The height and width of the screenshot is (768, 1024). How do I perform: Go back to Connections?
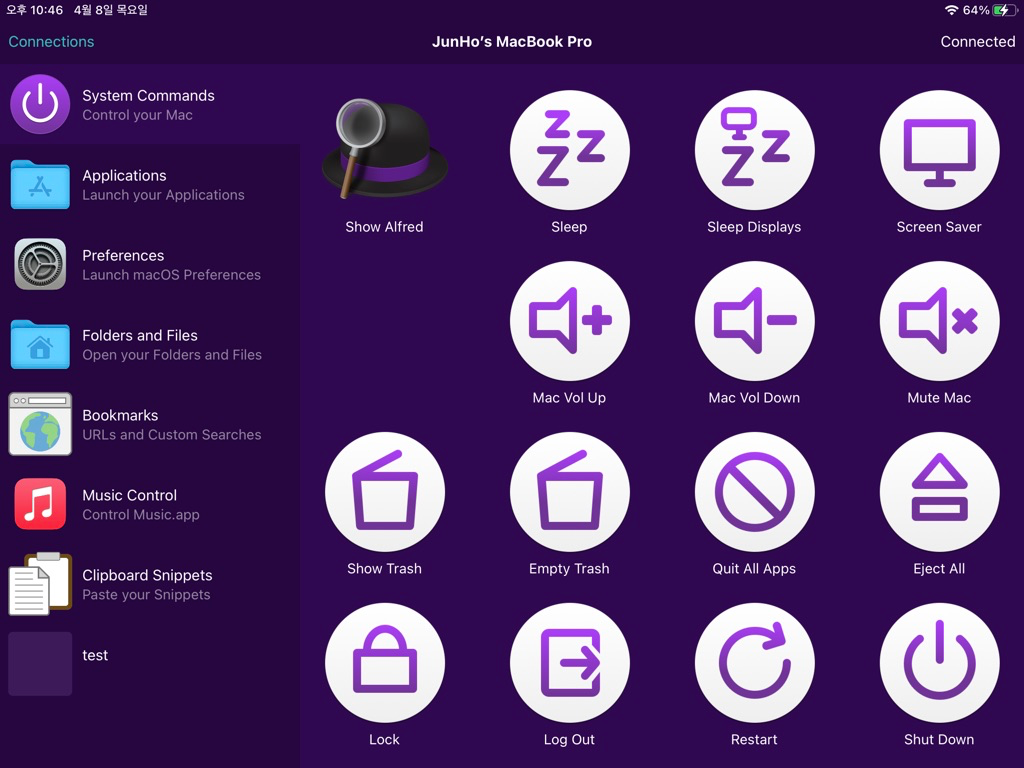click(x=51, y=42)
